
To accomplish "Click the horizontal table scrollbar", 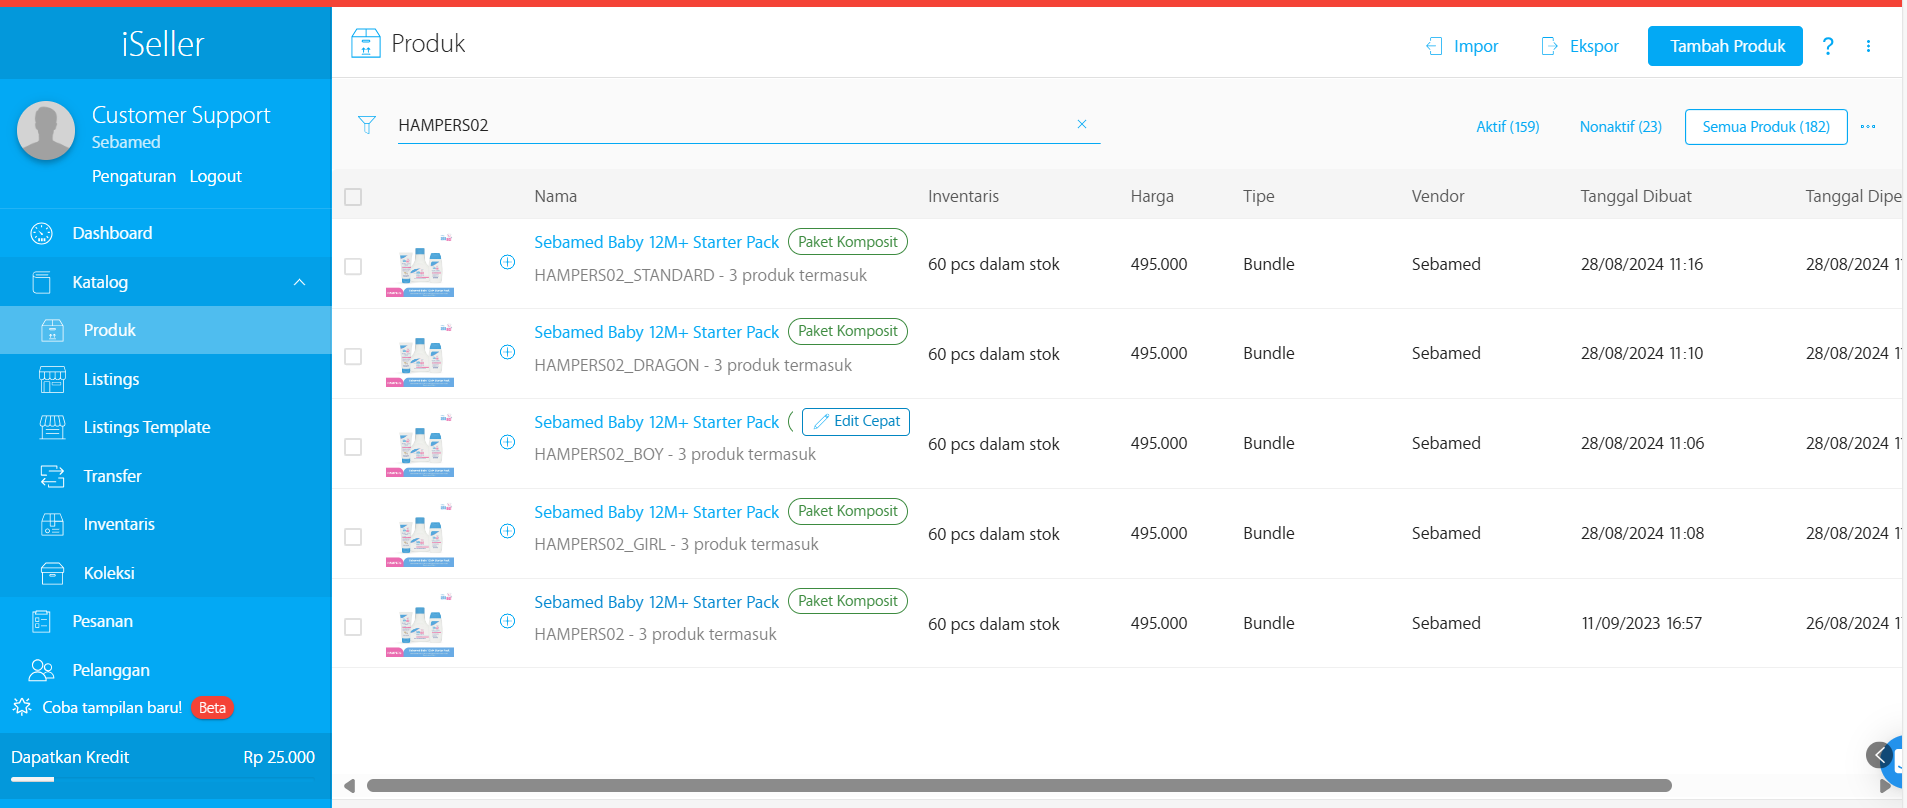I will (1019, 785).
